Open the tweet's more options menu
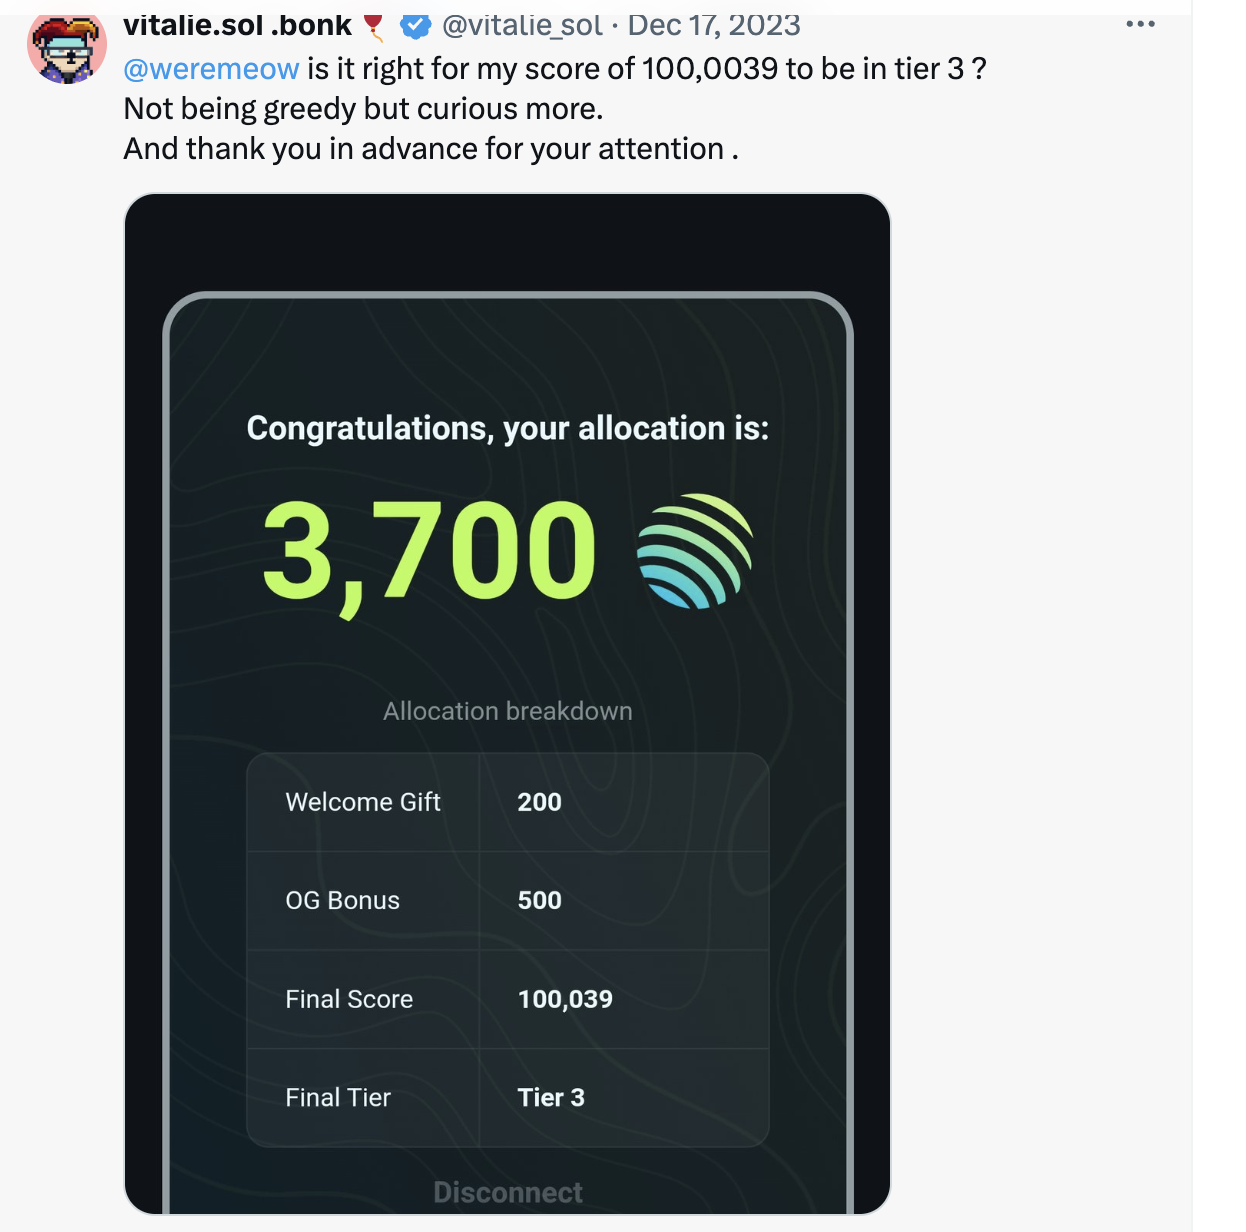The image size is (1246, 1232). 1140,24
